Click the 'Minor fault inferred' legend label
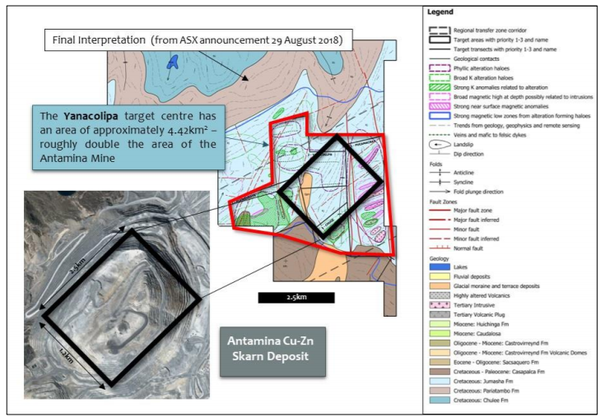 click(476, 239)
